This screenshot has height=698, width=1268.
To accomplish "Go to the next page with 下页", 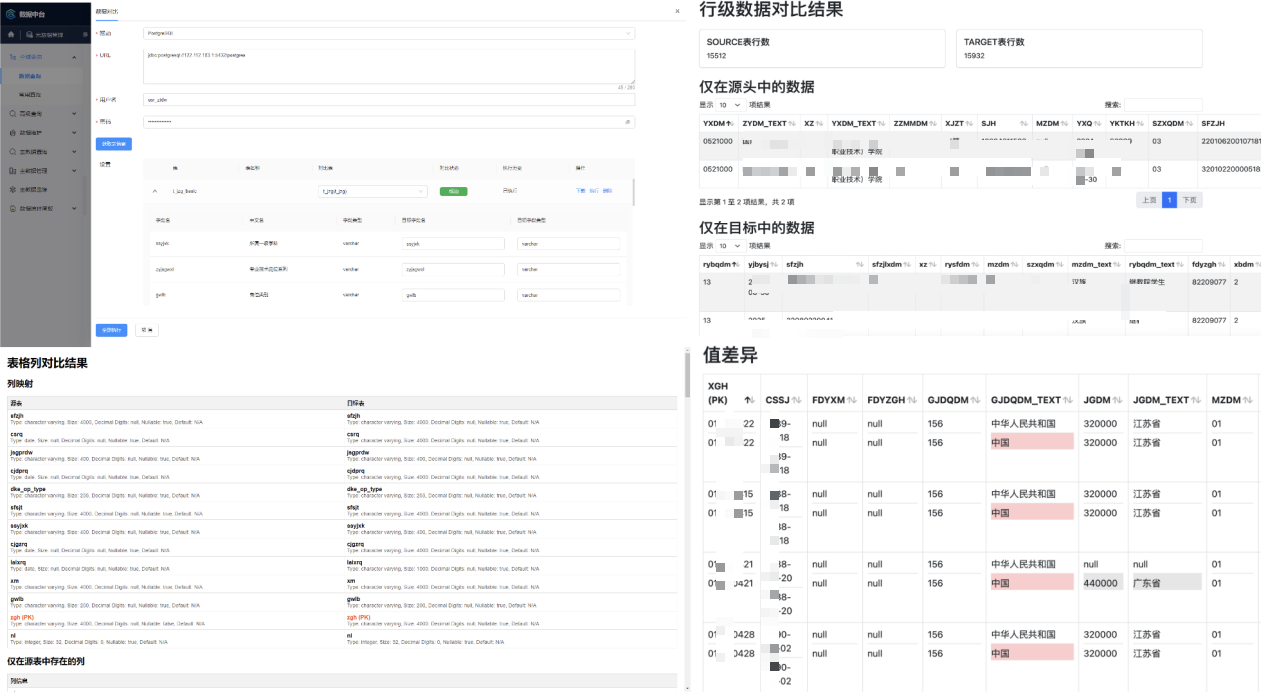I will tap(1189, 200).
